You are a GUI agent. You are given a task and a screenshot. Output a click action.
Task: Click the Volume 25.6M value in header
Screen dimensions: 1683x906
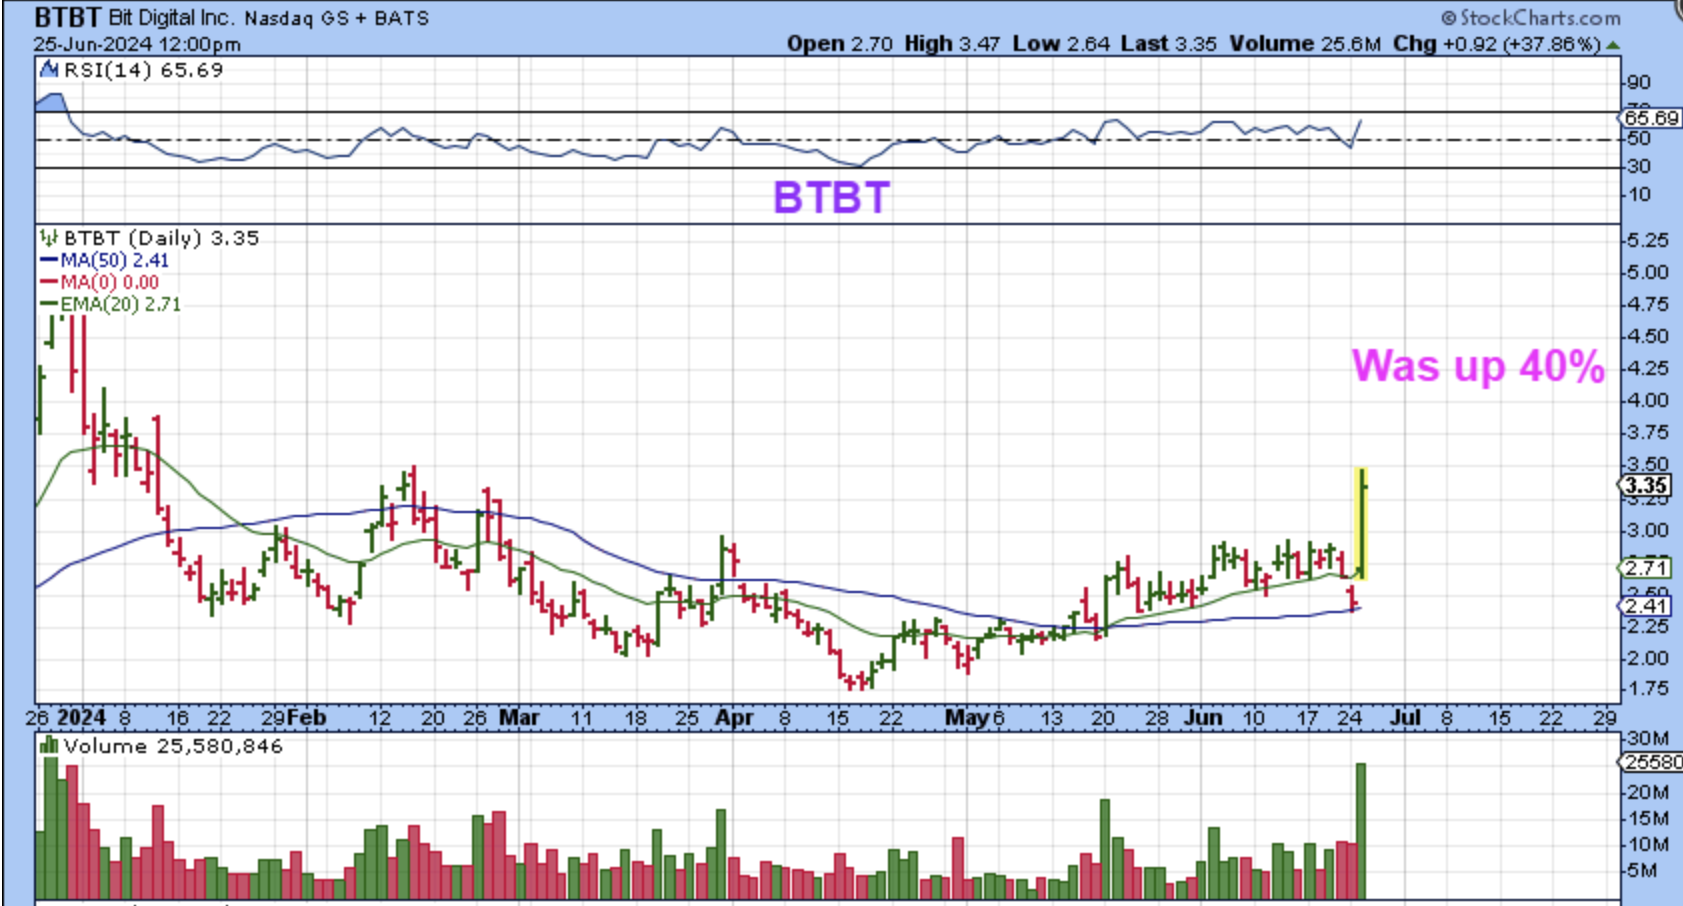pos(1305,43)
